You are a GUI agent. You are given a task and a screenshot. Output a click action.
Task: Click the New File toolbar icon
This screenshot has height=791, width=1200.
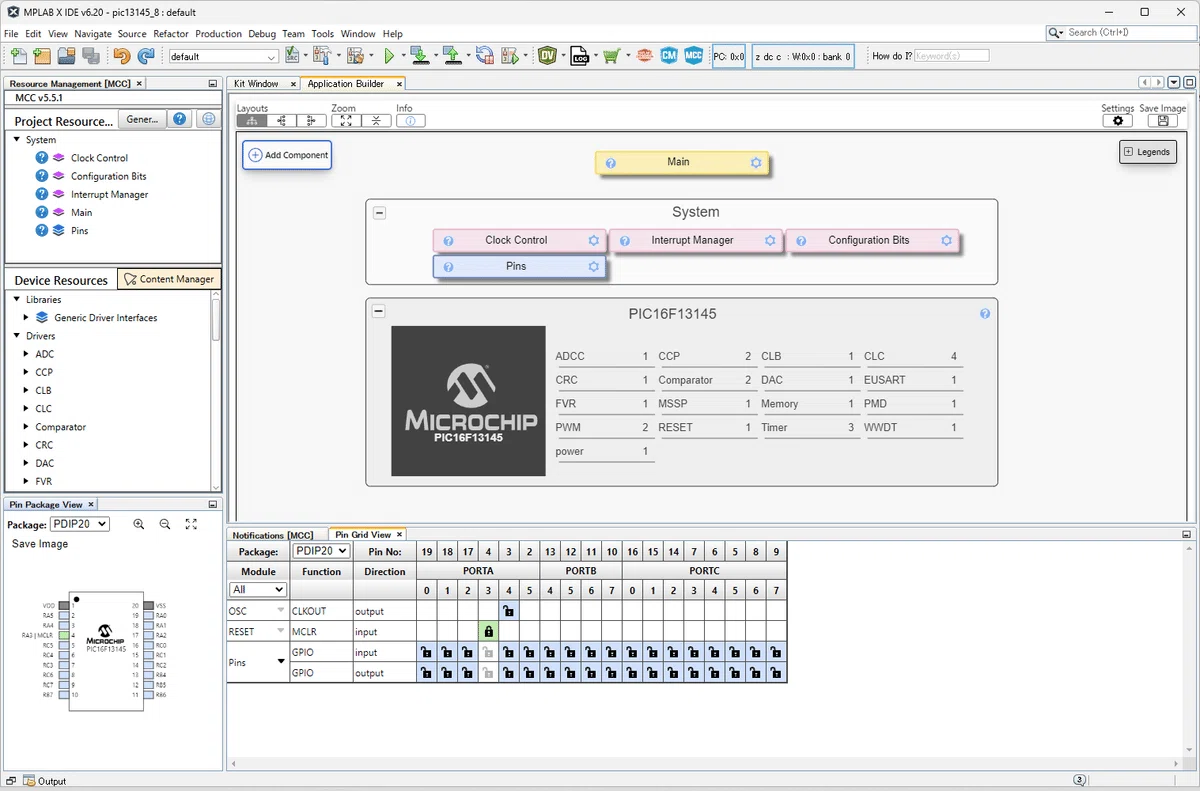click(x=18, y=57)
